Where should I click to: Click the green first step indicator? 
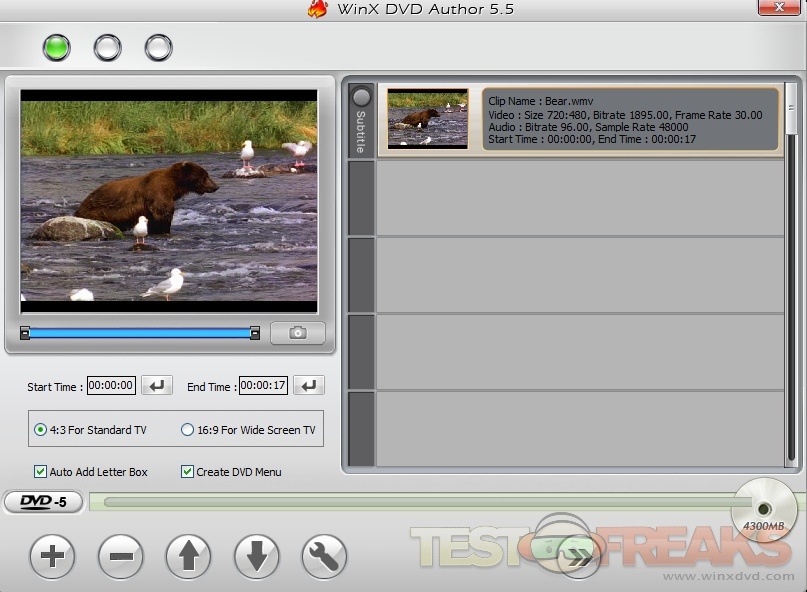[x=56, y=47]
